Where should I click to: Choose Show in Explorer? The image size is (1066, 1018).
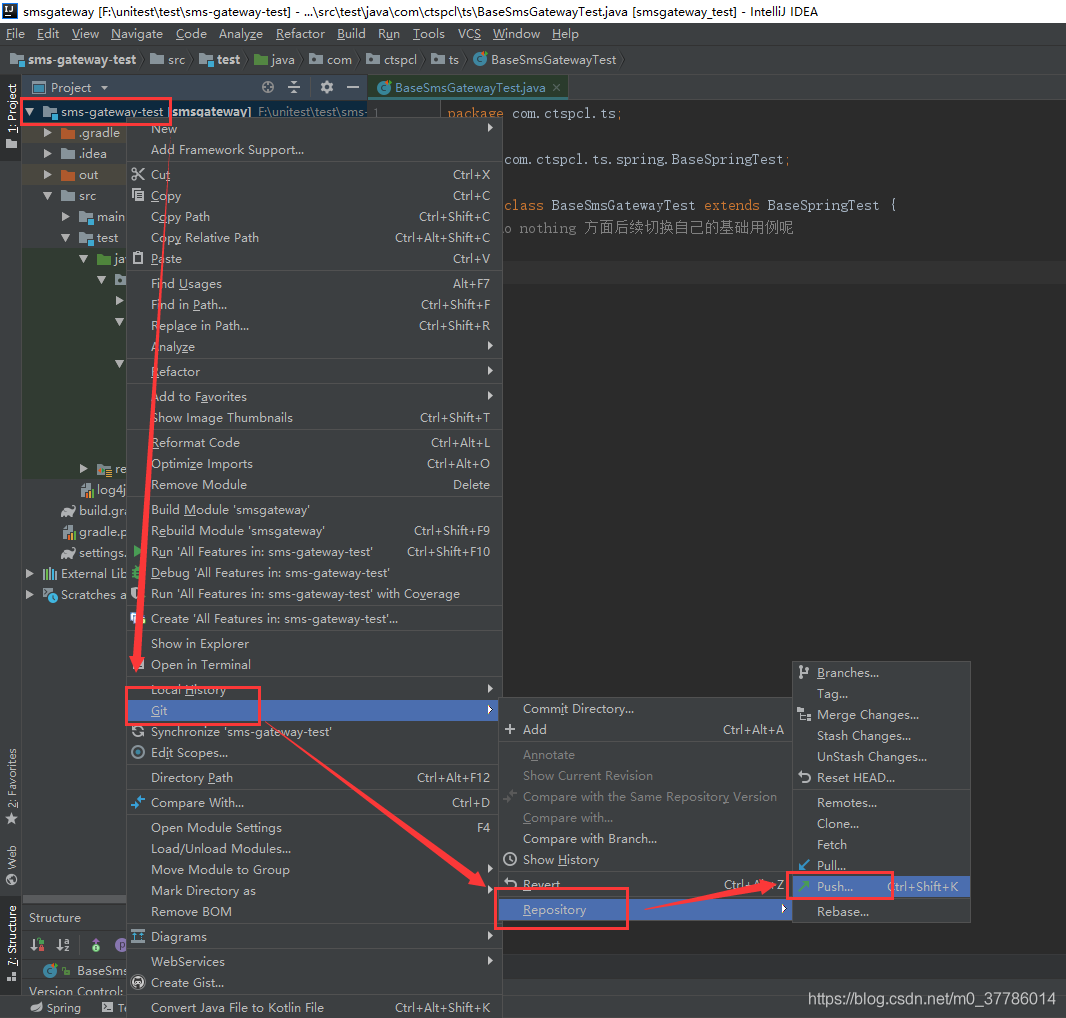click(313, 643)
